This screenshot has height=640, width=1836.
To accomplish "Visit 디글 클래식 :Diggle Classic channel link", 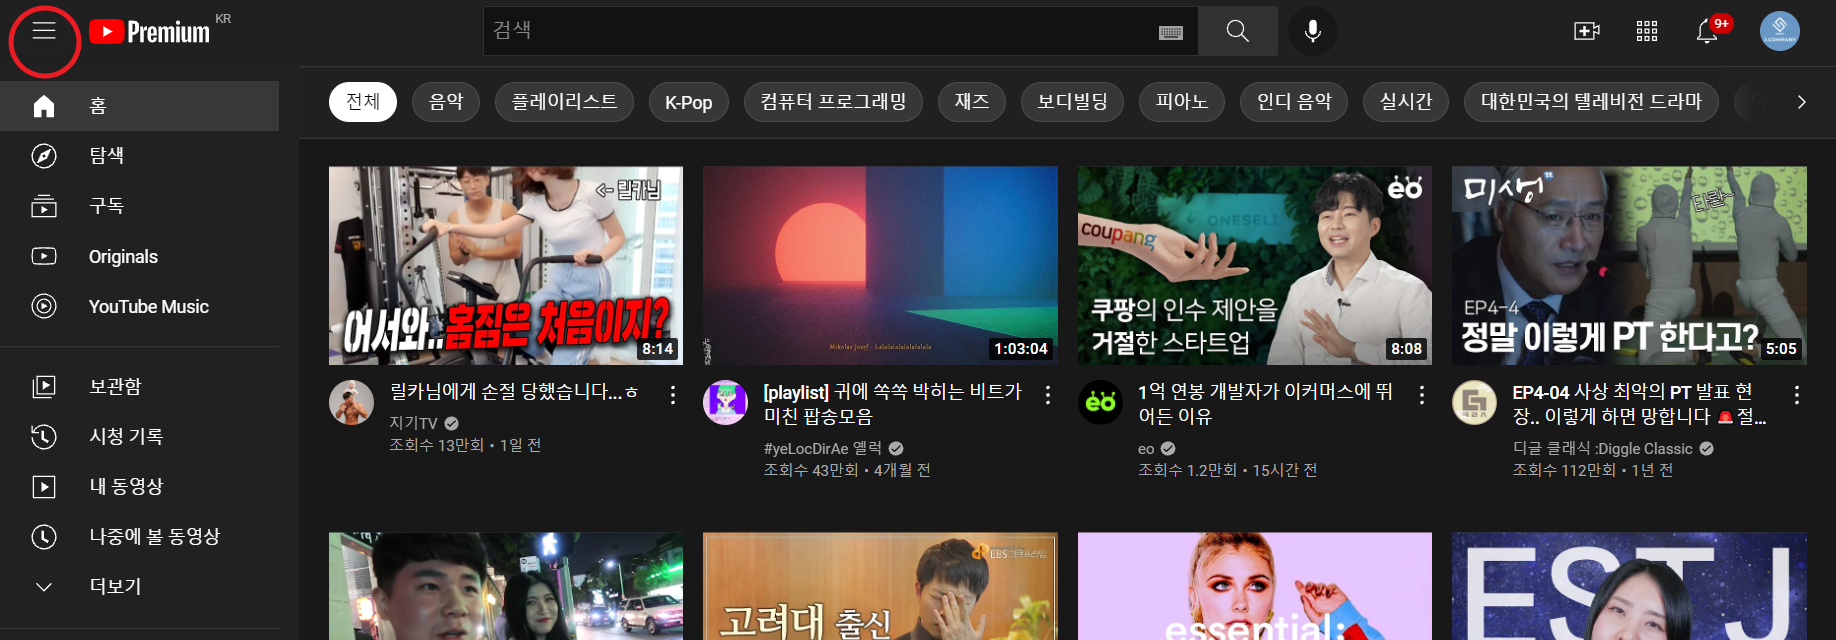I will pos(1602,448).
